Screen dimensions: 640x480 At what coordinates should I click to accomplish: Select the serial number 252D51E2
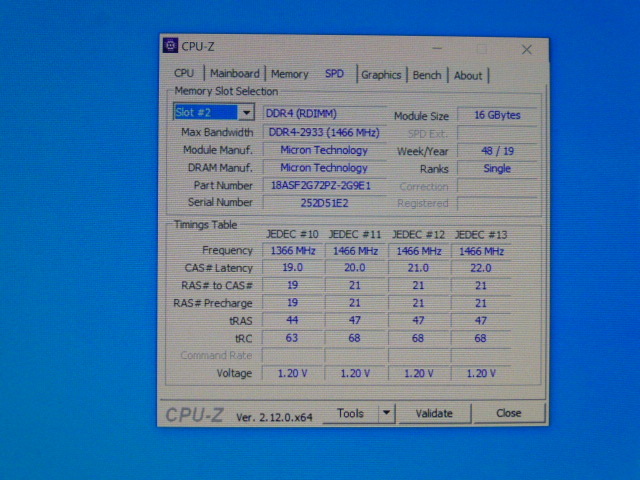click(x=324, y=203)
